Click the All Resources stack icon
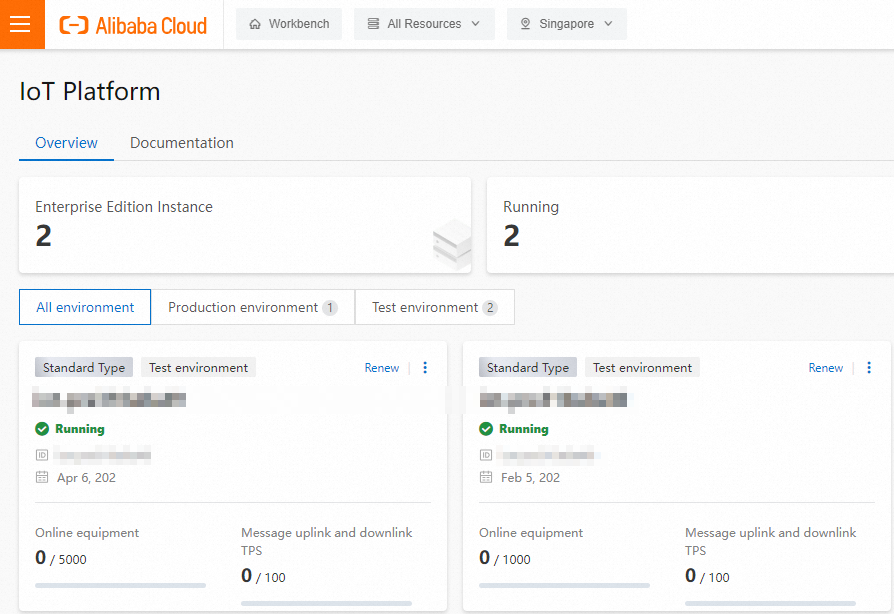 [373, 24]
